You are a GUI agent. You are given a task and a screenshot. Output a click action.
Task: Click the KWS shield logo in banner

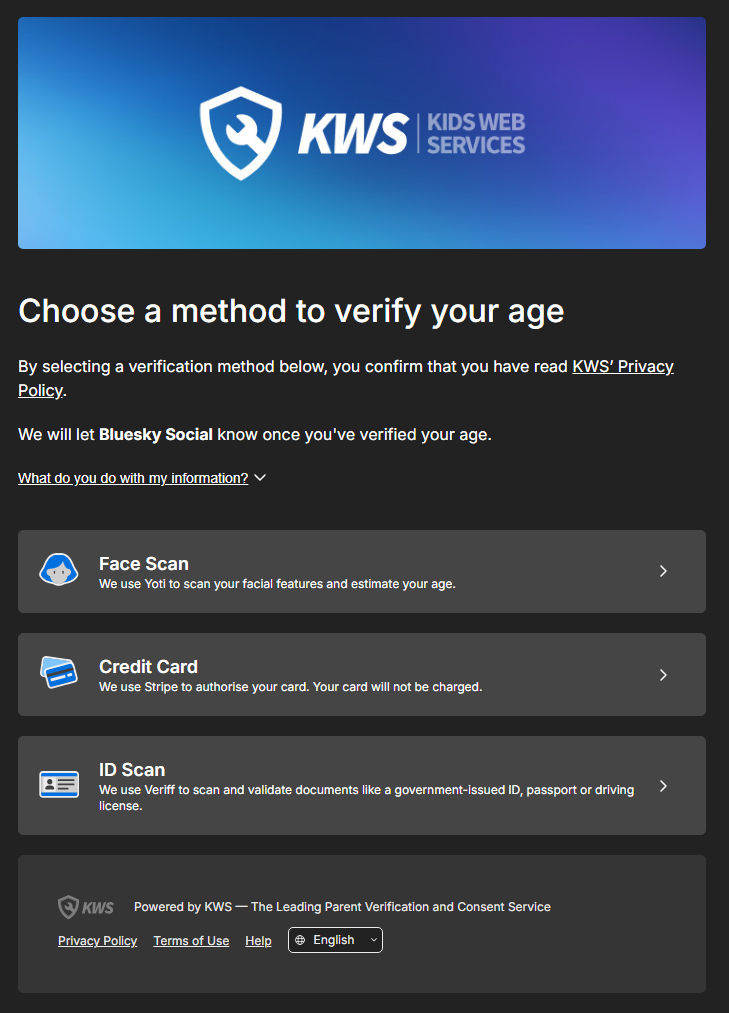(x=240, y=133)
